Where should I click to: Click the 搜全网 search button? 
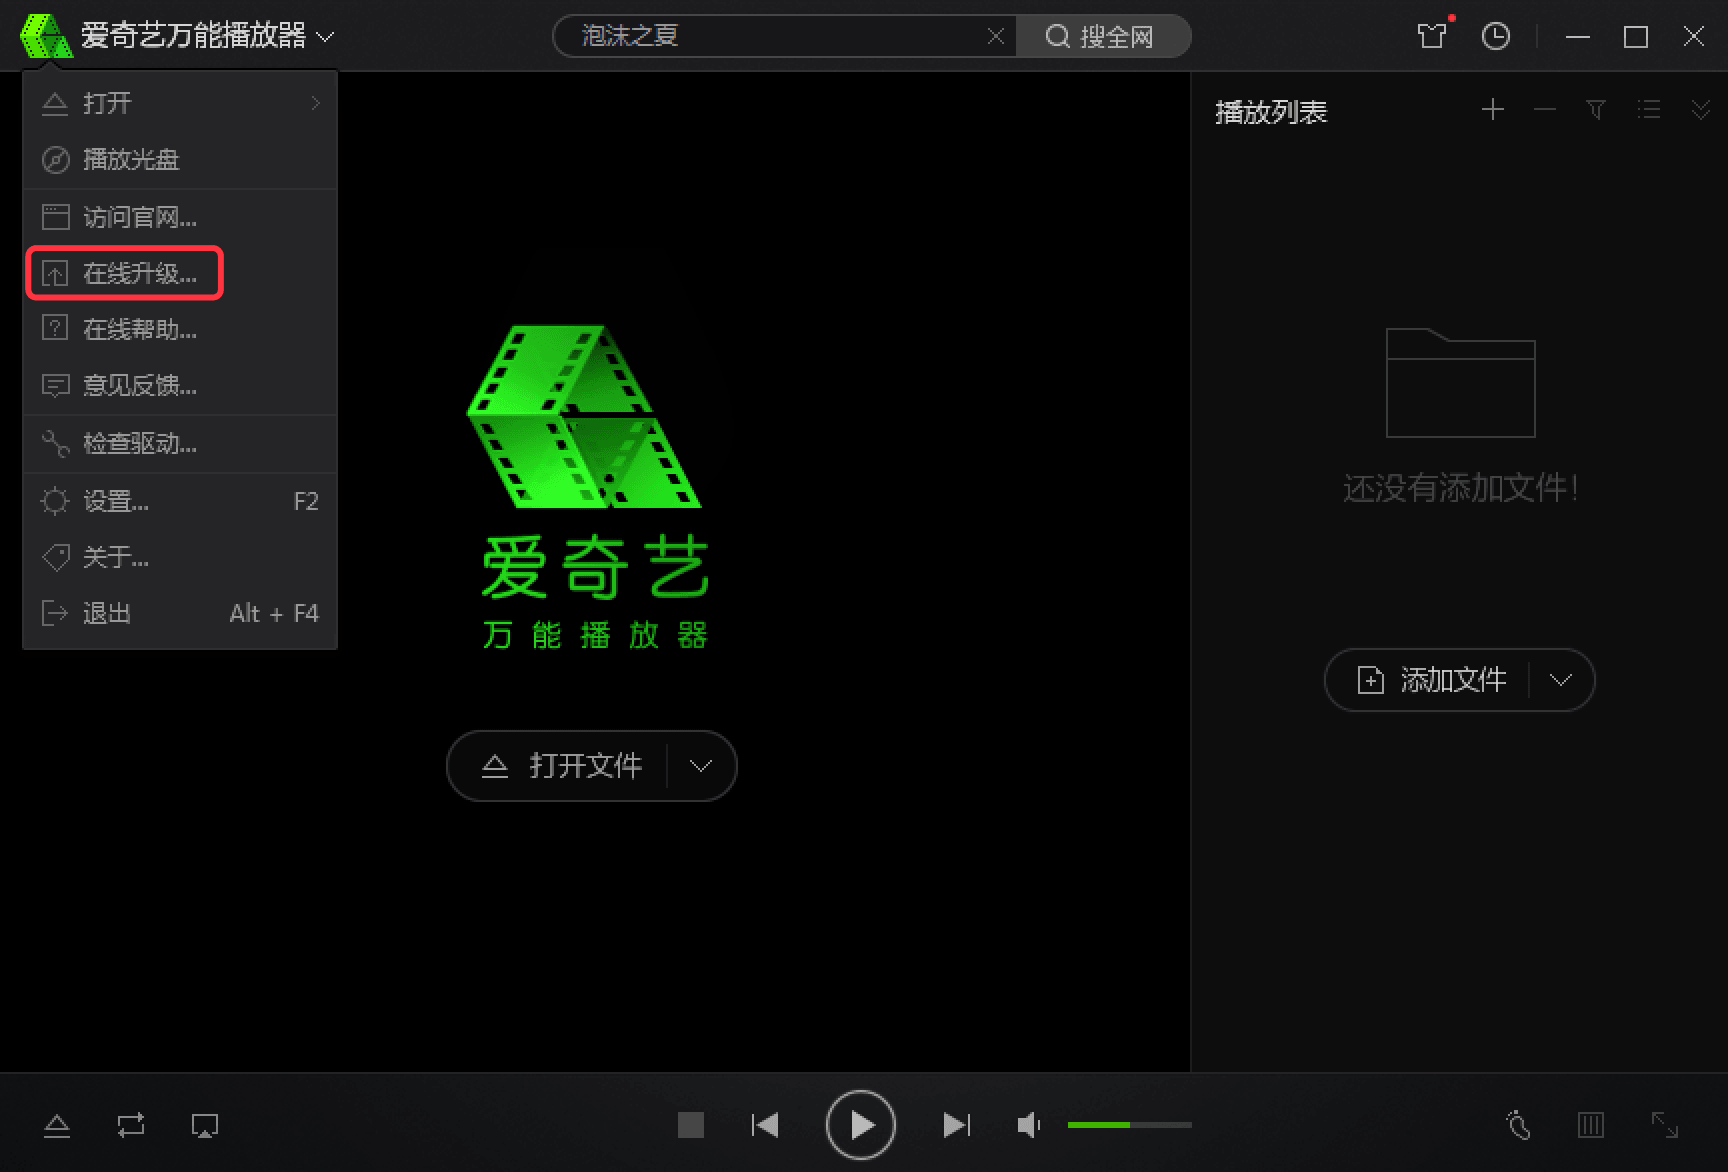pyautogui.click(x=1102, y=36)
